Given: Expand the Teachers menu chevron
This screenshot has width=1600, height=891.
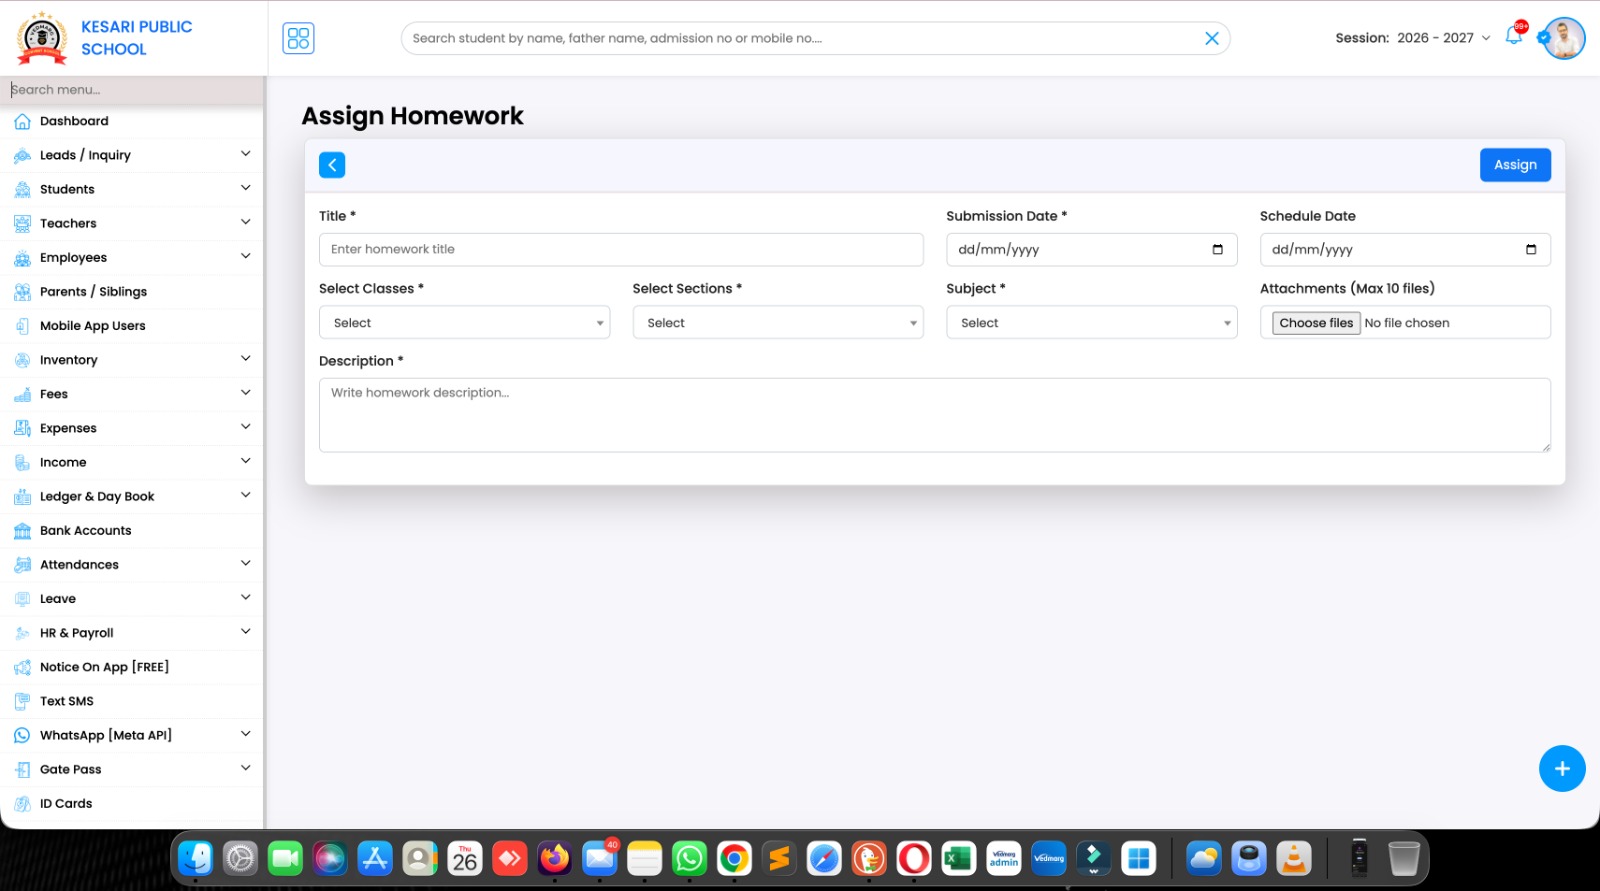Looking at the screenshot, I should 245,222.
